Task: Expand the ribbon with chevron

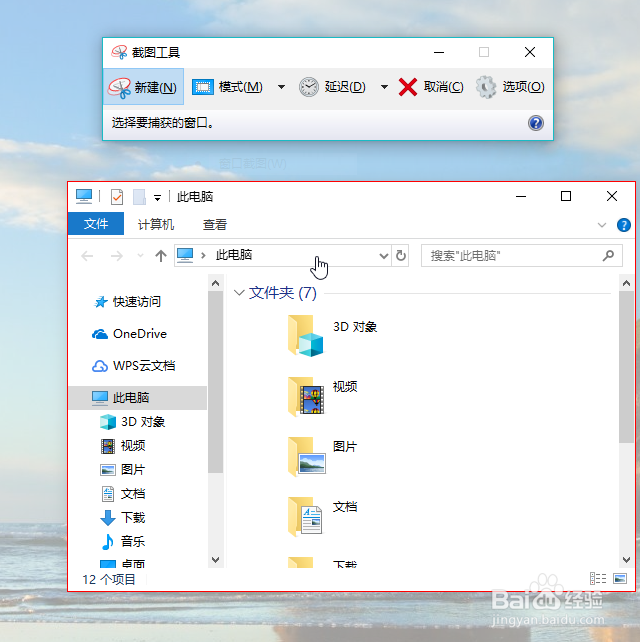Action: point(602,225)
